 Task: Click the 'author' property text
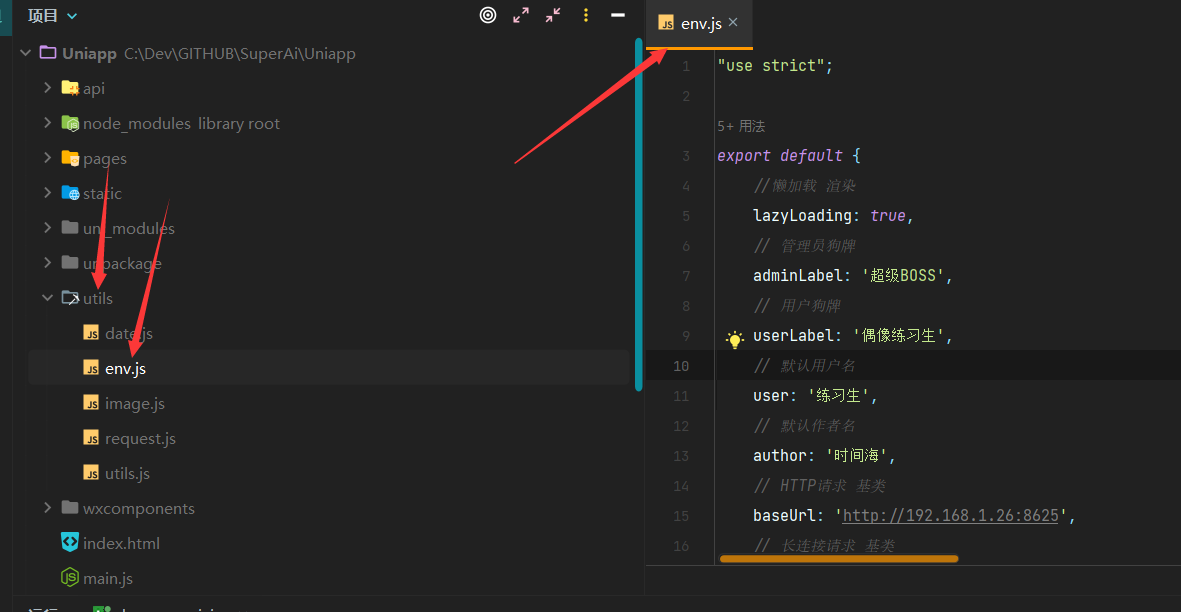(x=780, y=455)
